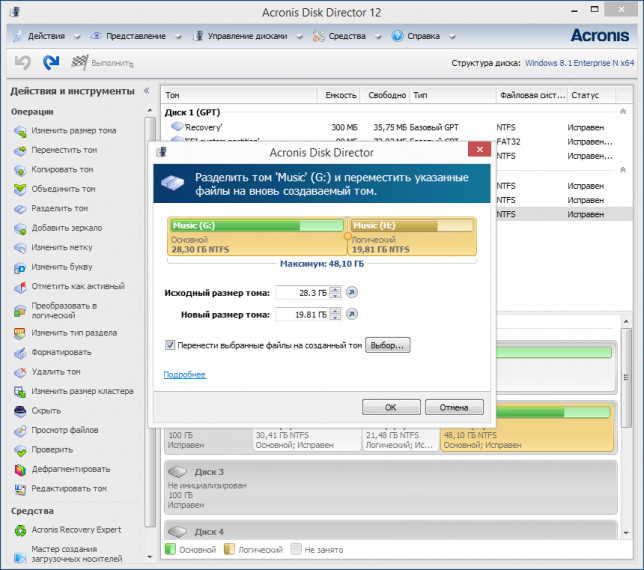Click the Выполнить toolbar label
This screenshot has width=644, height=570.
(x=112, y=64)
